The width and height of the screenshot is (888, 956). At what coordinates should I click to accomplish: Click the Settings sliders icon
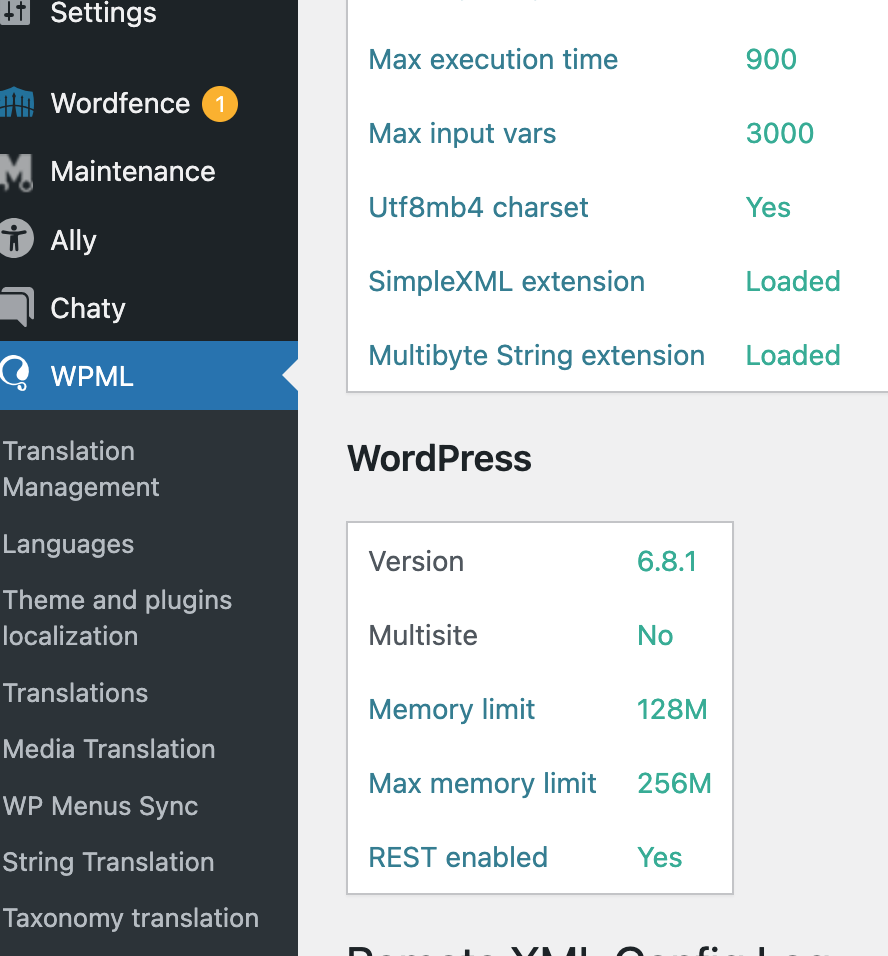[x=15, y=12]
